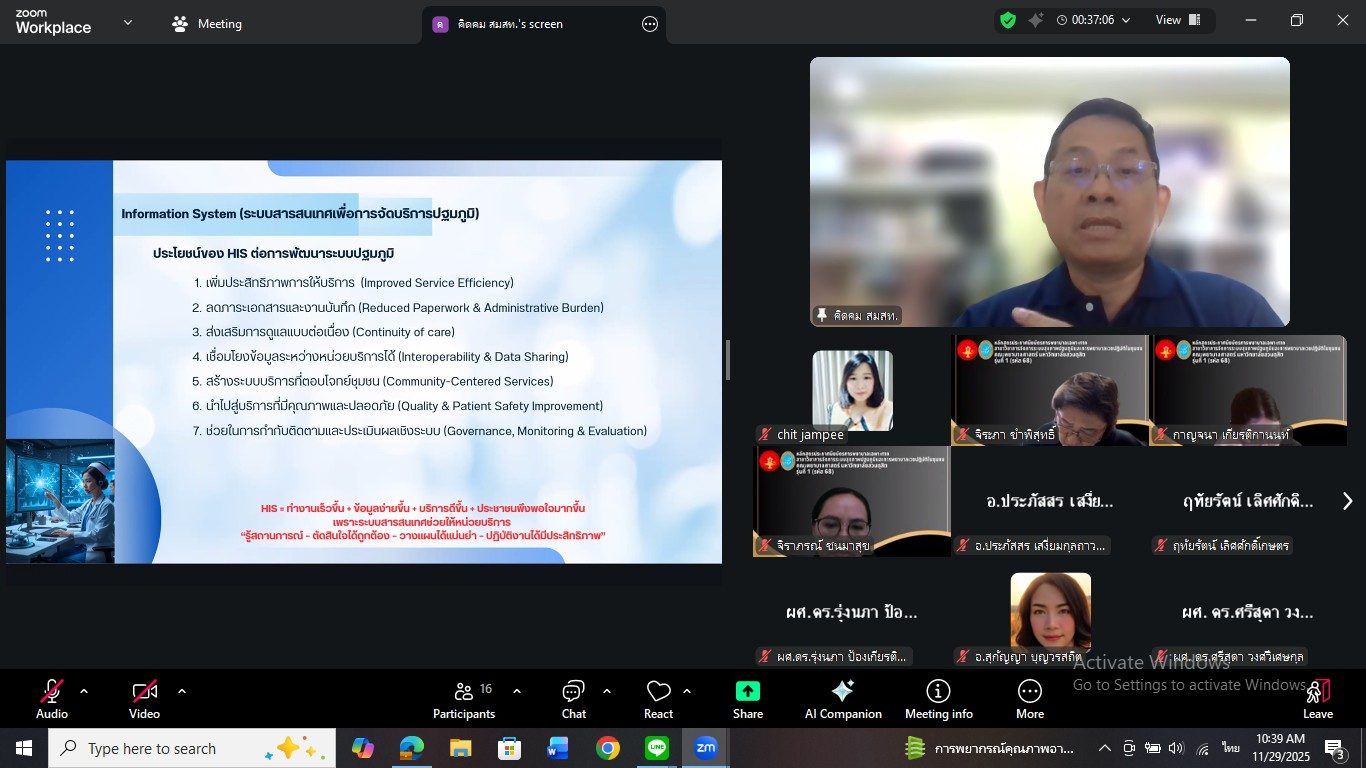1366x768 pixels.
Task: Click the green Share screen icon
Action: (747, 700)
